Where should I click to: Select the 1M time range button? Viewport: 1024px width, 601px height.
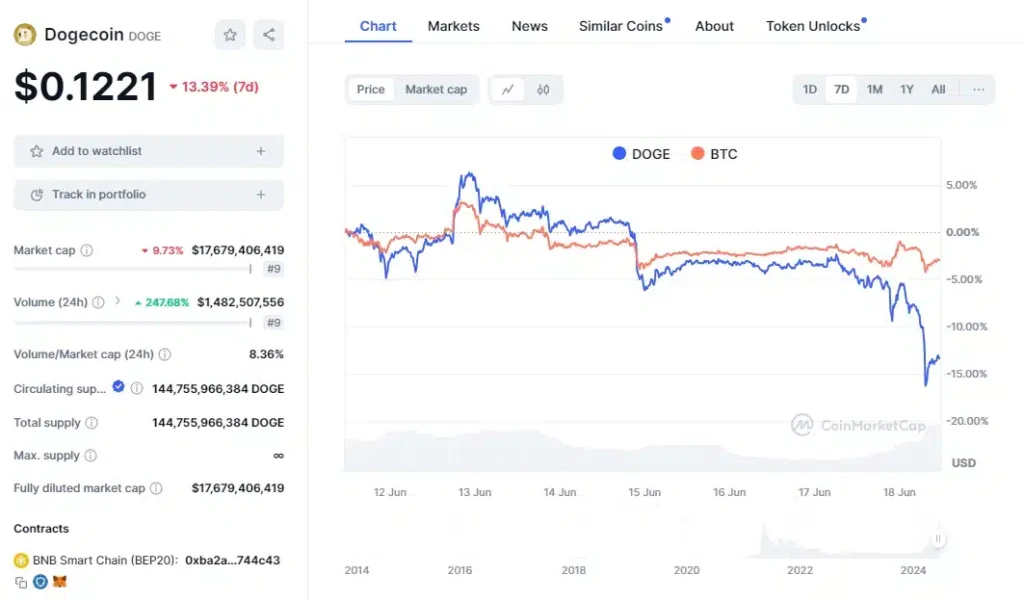pos(874,89)
